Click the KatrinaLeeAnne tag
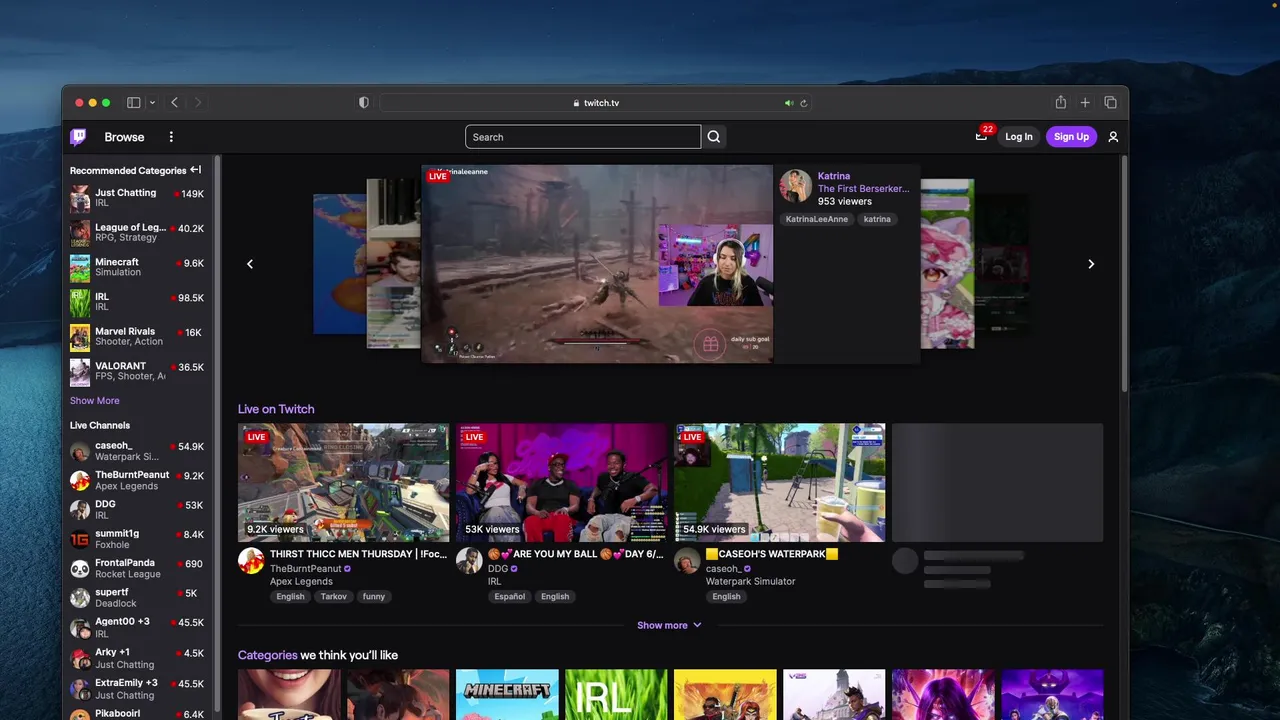Viewport: 1280px width, 720px height. pos(816,219)
